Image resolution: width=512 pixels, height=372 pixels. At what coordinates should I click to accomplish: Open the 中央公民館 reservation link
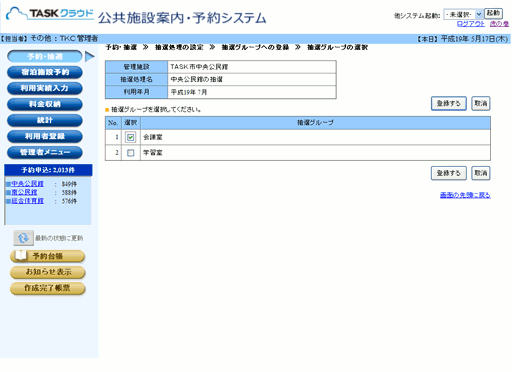(x=27, y=184)
